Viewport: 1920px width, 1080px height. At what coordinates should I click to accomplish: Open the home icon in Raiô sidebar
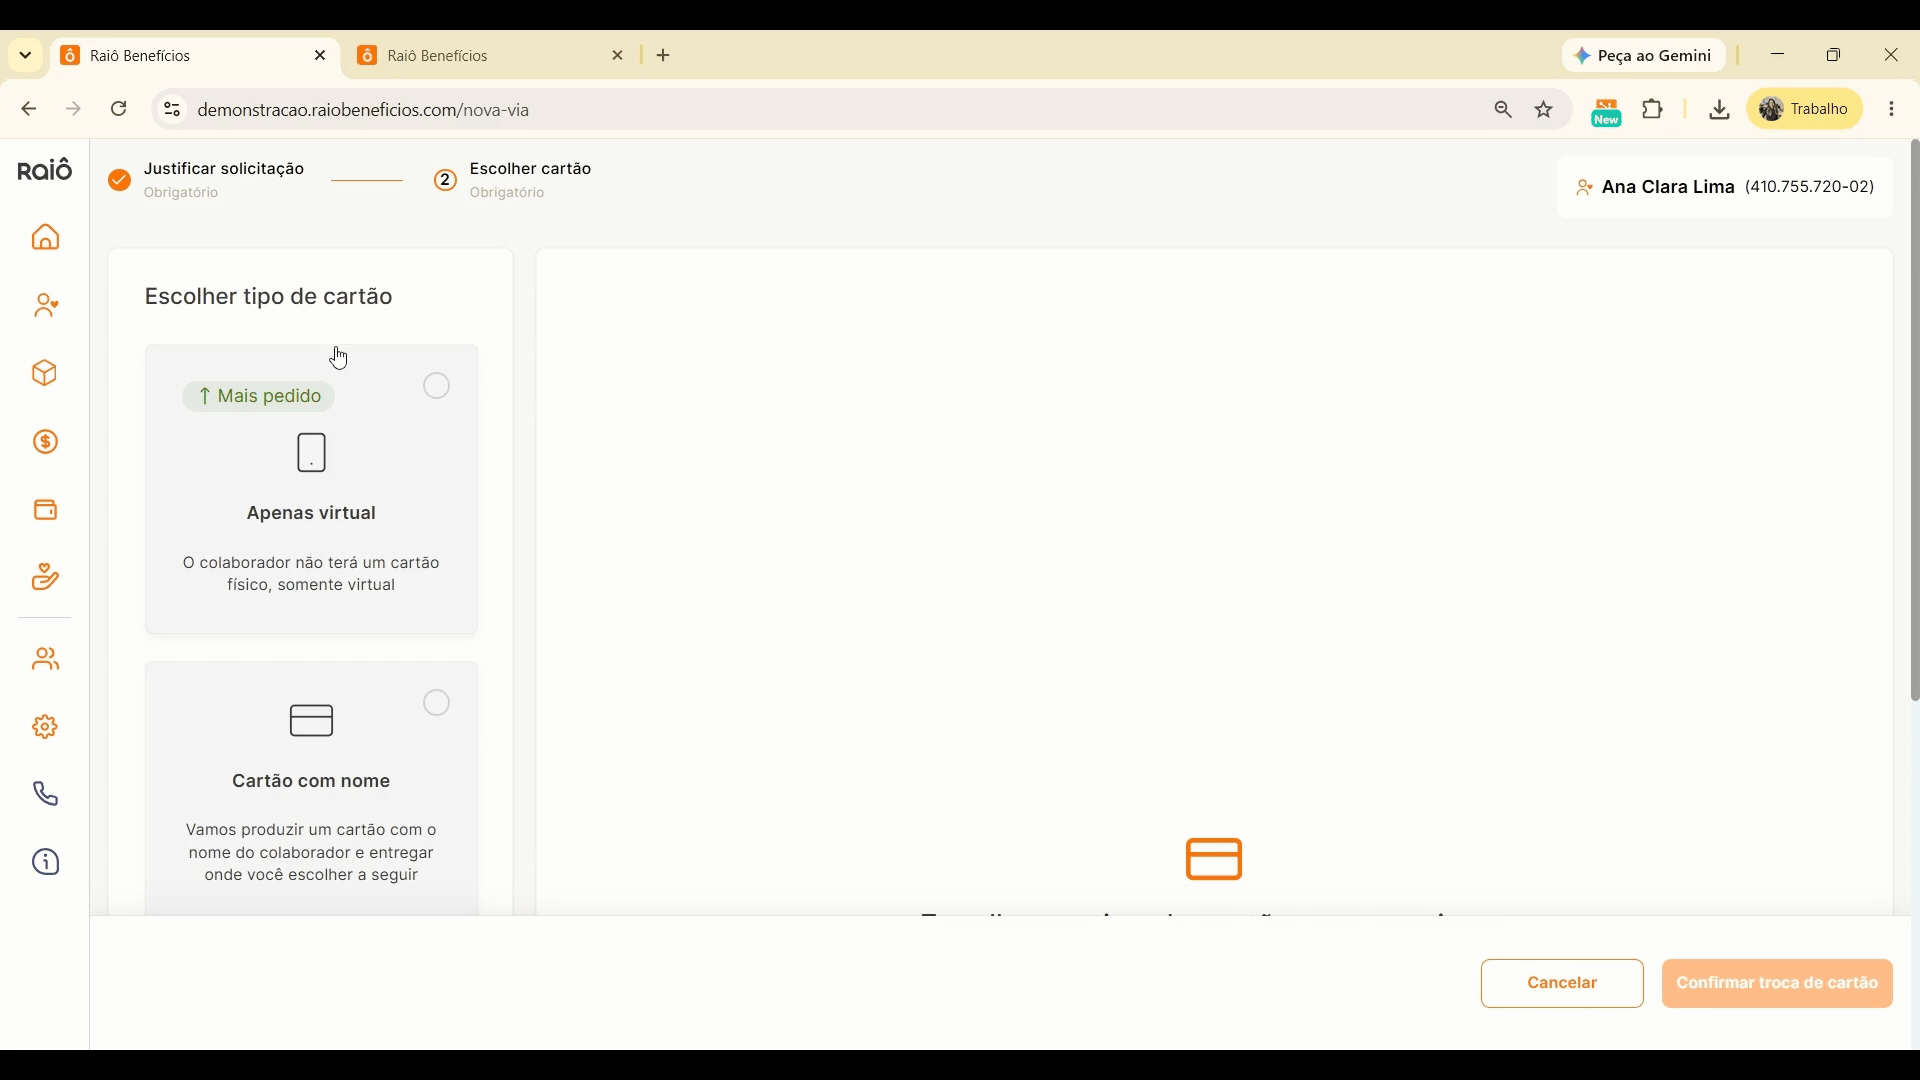[46, 239]
